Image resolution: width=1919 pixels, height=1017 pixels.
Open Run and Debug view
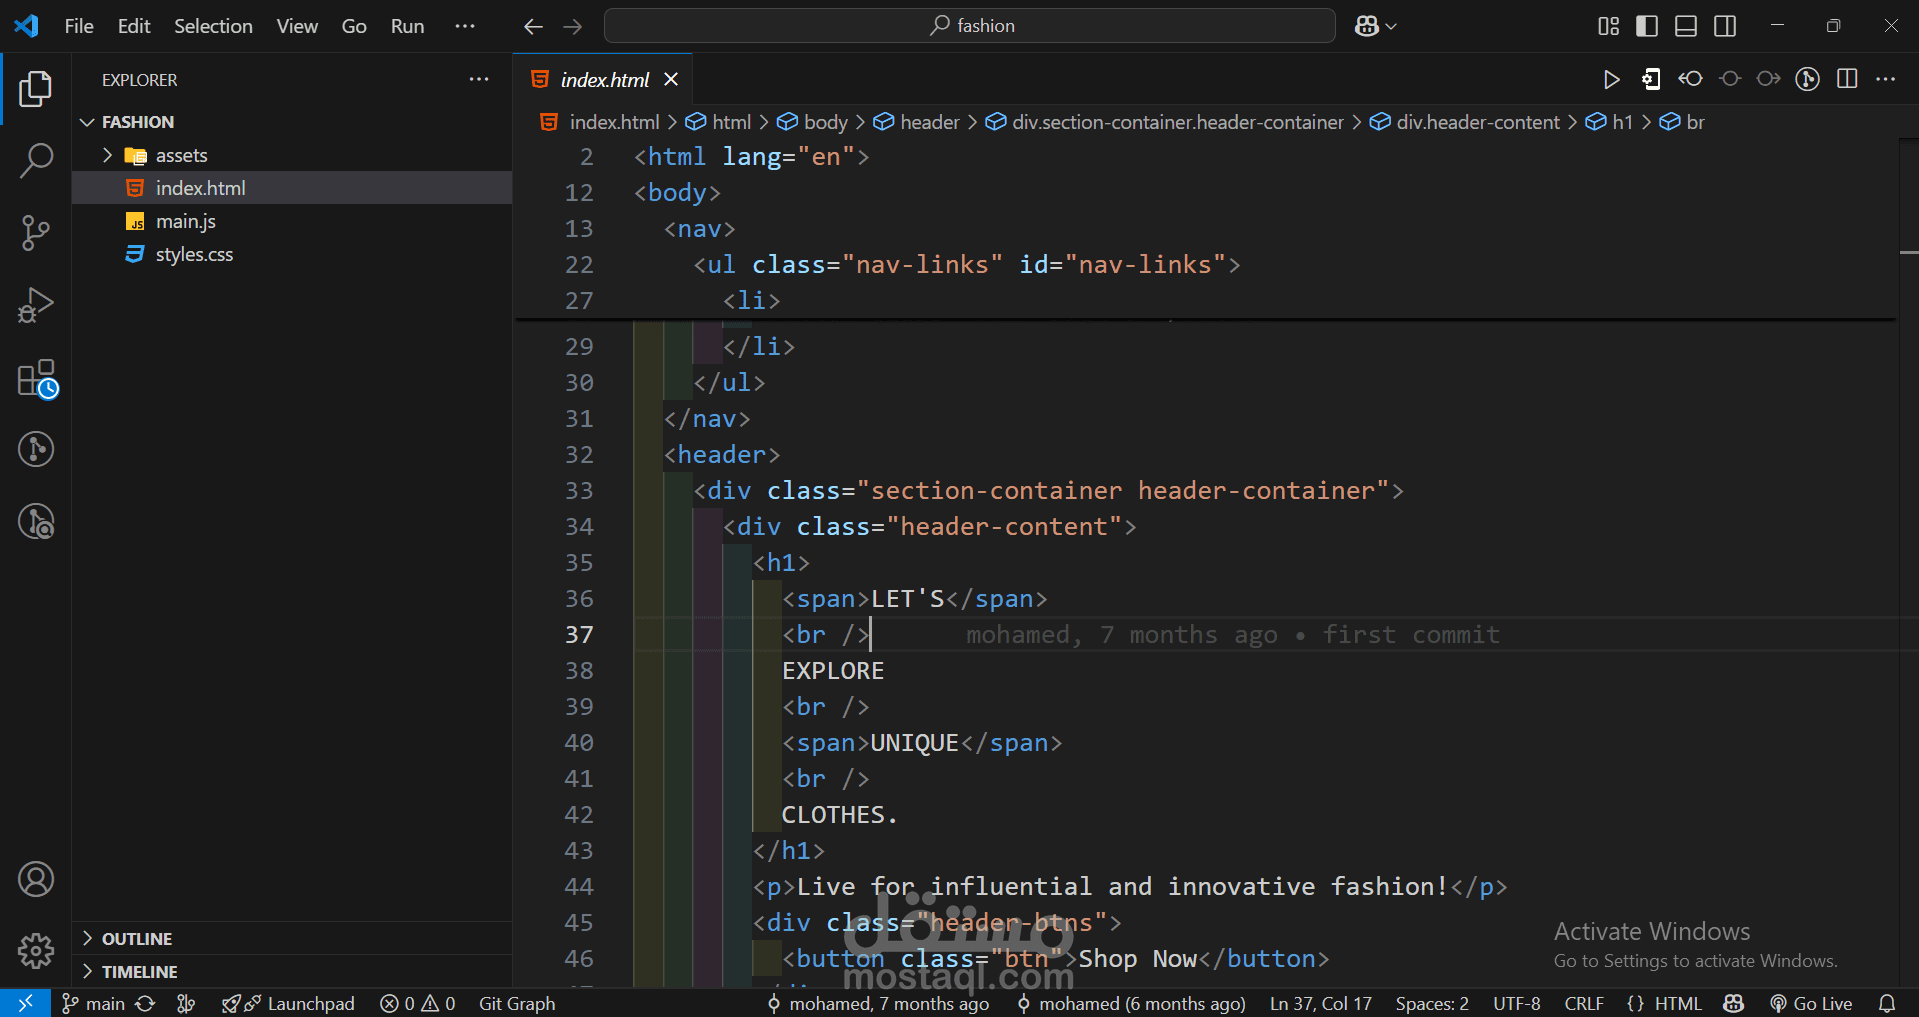(36, 305)
